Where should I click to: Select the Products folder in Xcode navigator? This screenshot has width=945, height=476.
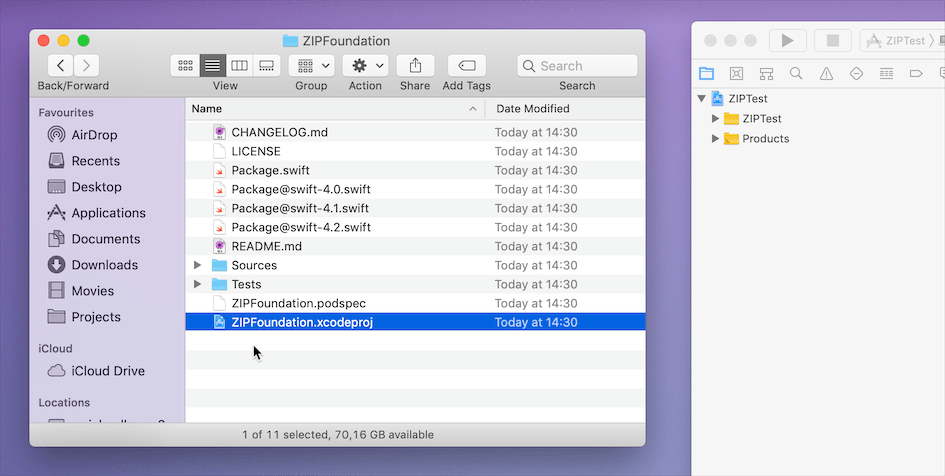point(756,139)
